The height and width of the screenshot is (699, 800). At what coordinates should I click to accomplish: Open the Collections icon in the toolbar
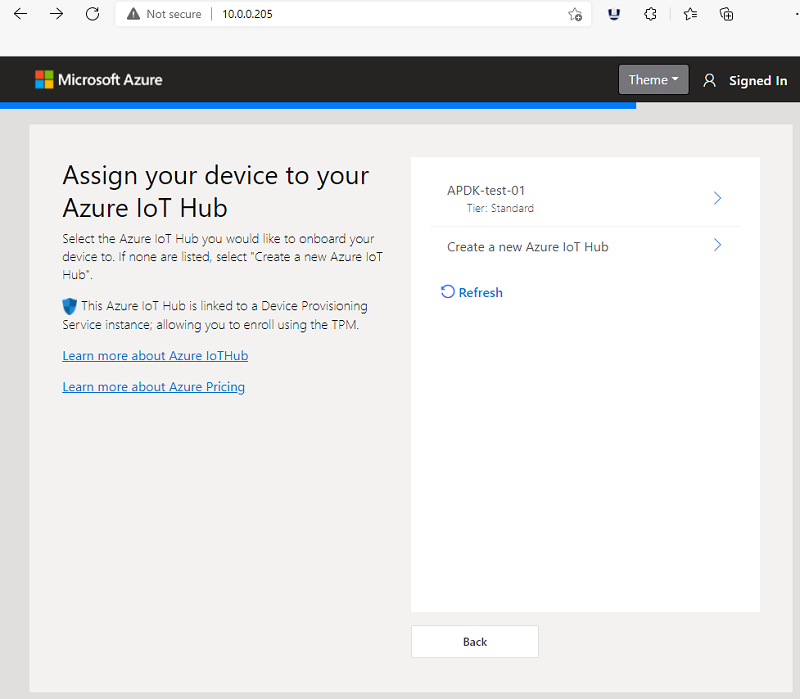point(726,14)
